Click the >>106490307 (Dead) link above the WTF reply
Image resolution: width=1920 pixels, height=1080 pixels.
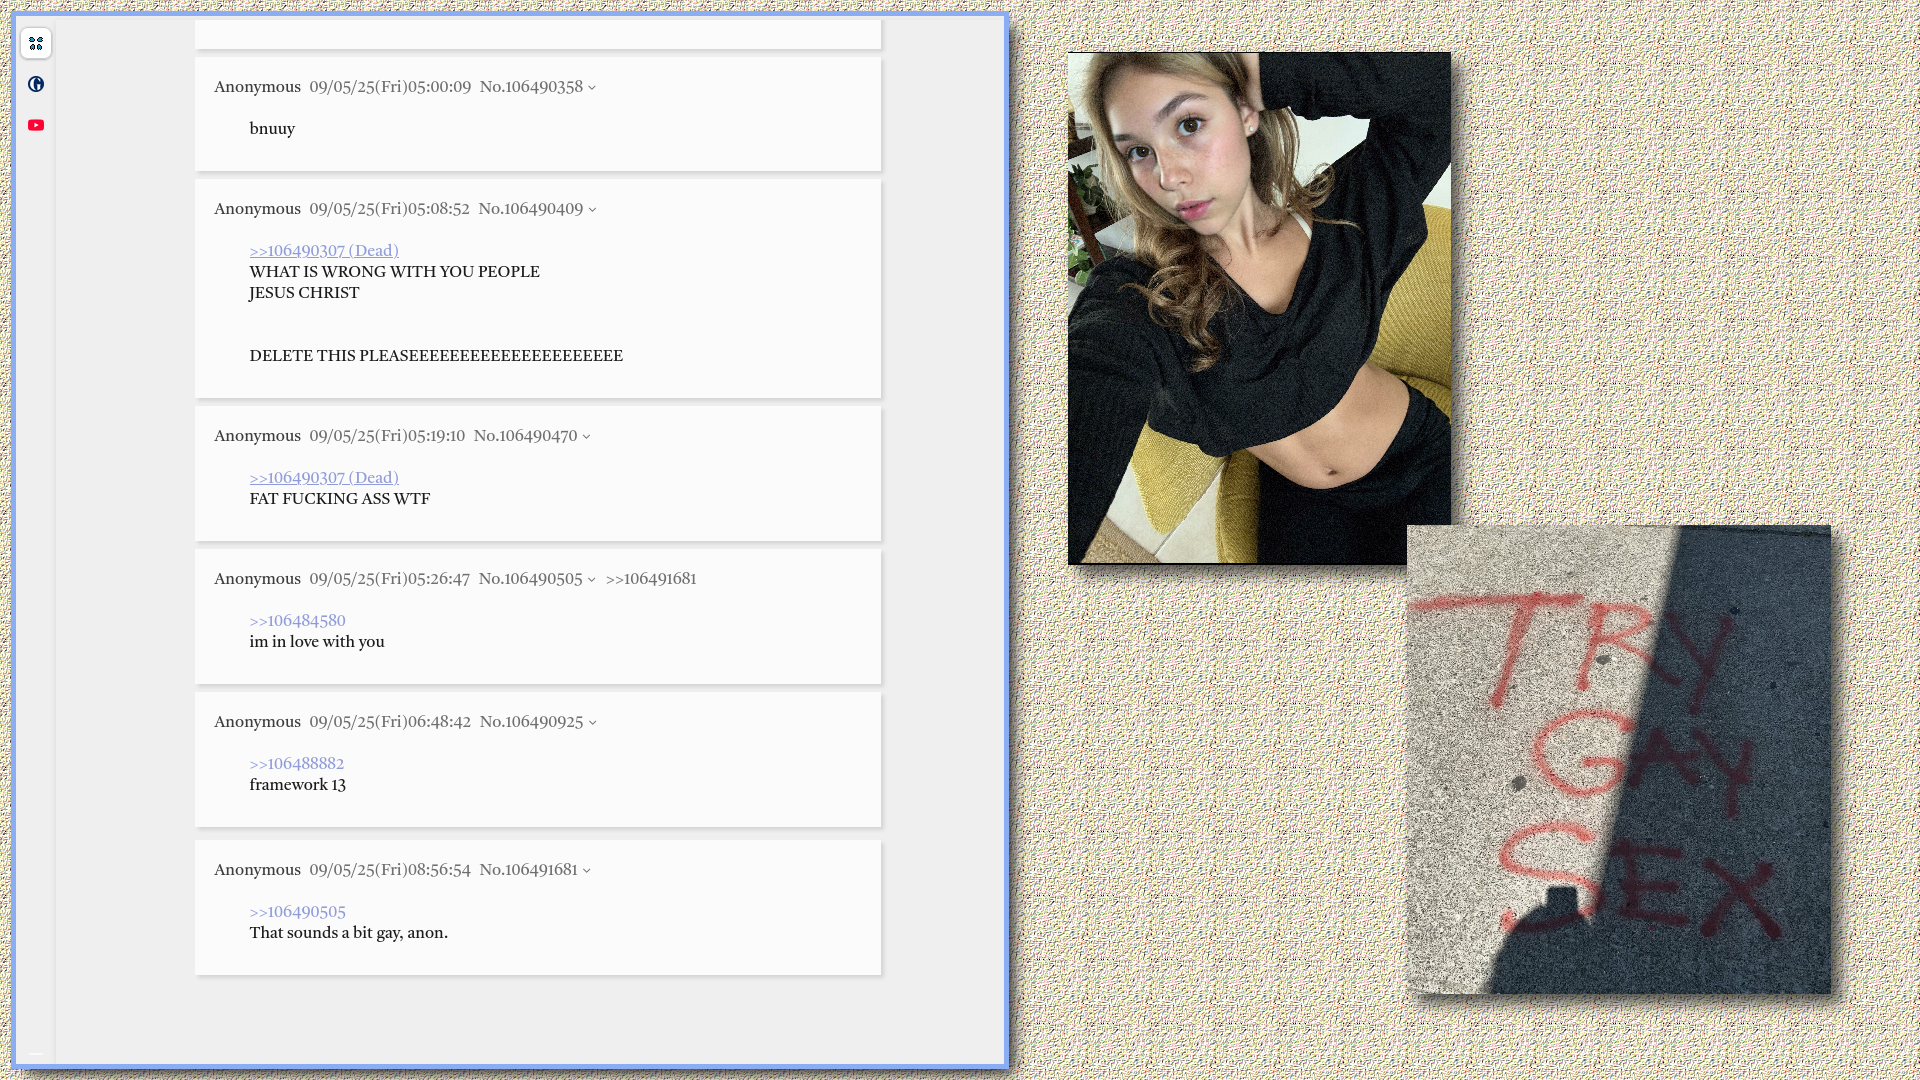pyautogui.click(x=324, y=478)
